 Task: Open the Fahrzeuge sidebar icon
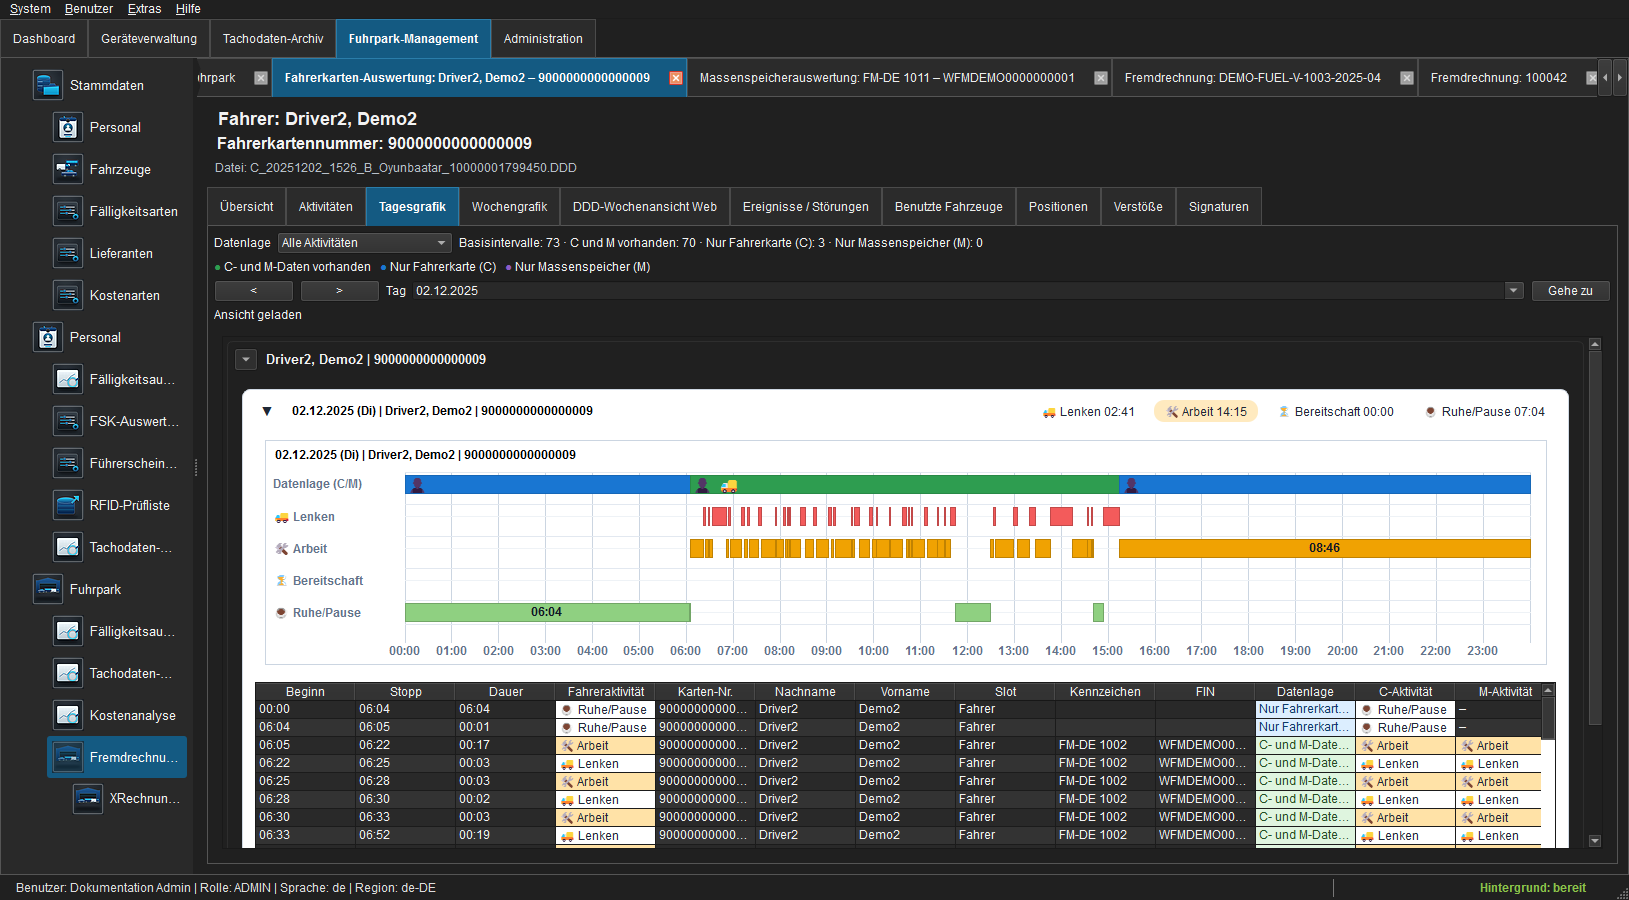pyautogui.click(x=67, y=169)
